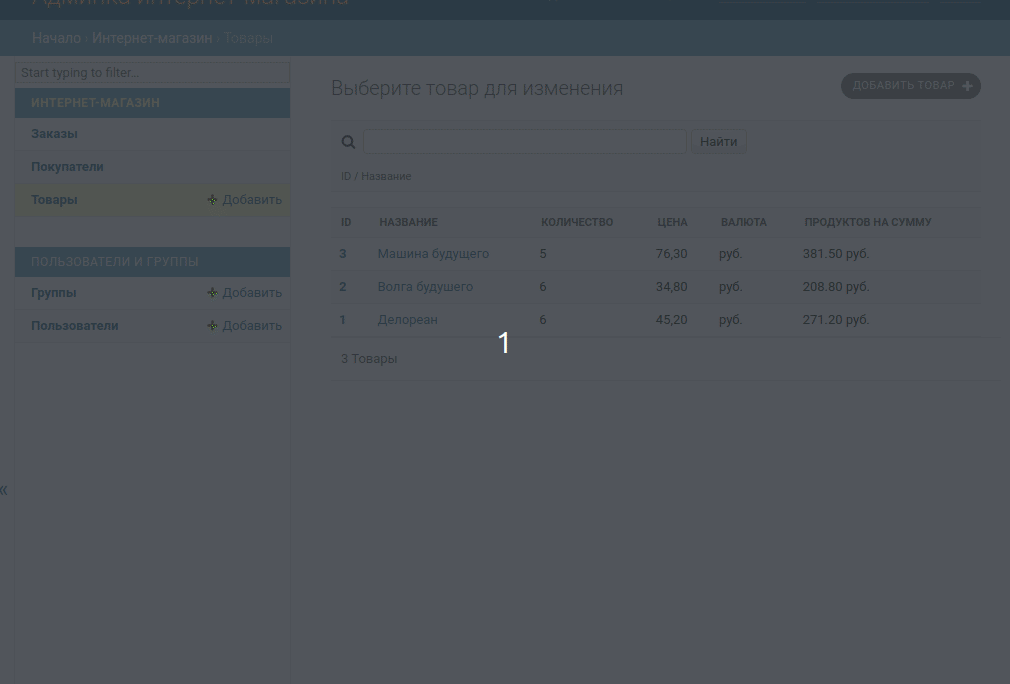The width and height of the screenshot is (1010, 684).
Task: Open the Заказы section
Action: click(x=55, y=133)
